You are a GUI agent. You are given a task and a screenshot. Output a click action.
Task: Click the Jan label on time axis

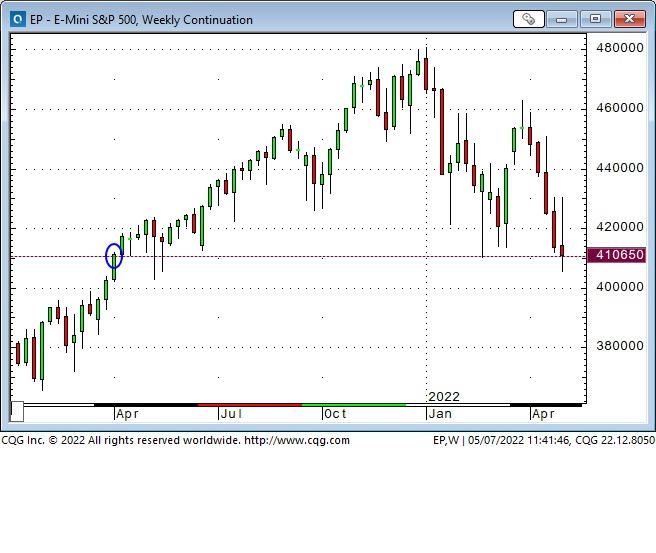440,414
